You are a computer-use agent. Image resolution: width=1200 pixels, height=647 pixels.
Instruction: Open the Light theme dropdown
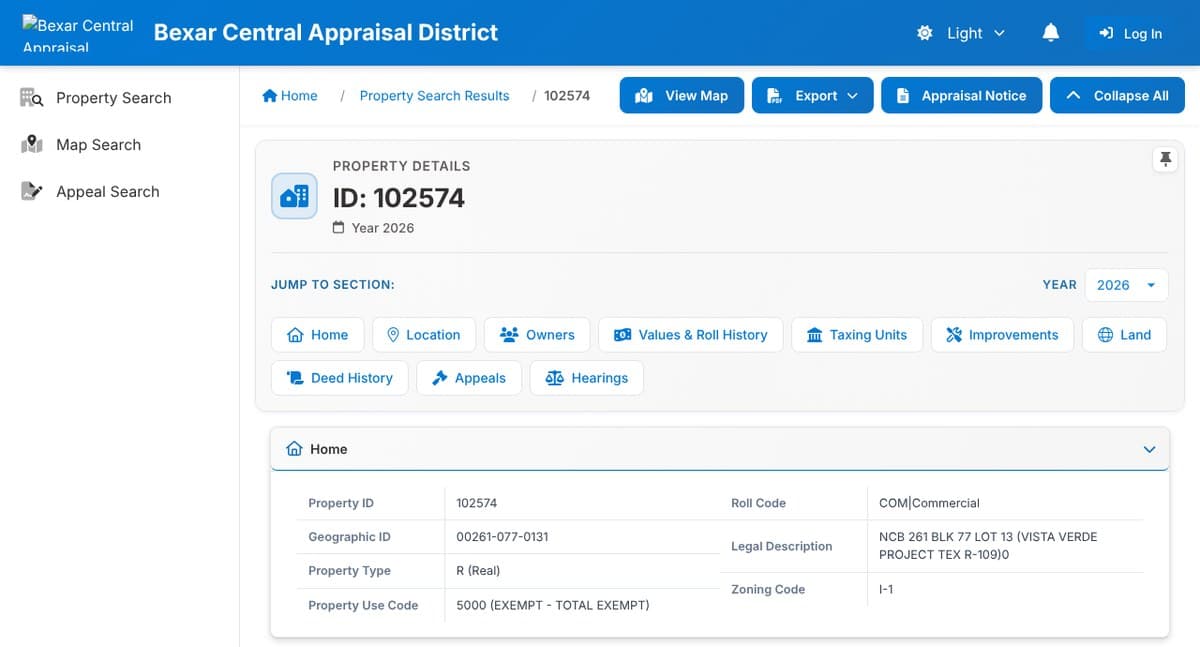961,33
